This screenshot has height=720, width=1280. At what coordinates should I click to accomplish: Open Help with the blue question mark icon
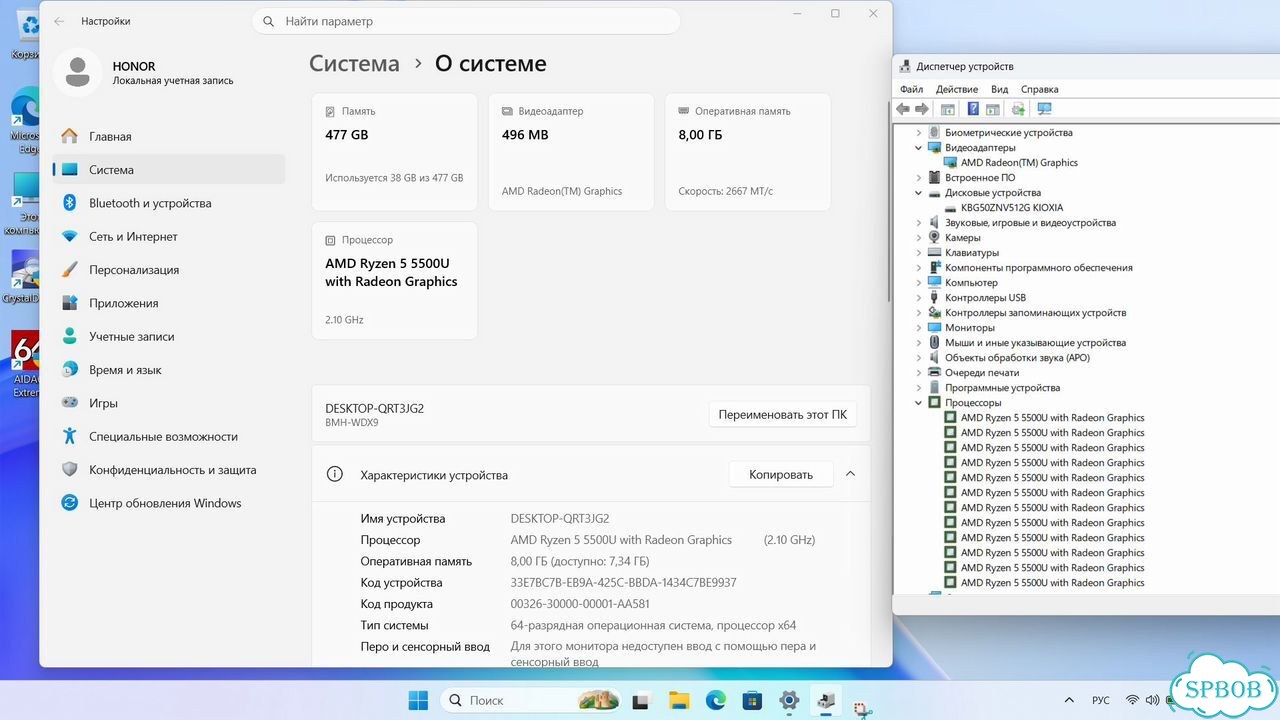(972, 109)
